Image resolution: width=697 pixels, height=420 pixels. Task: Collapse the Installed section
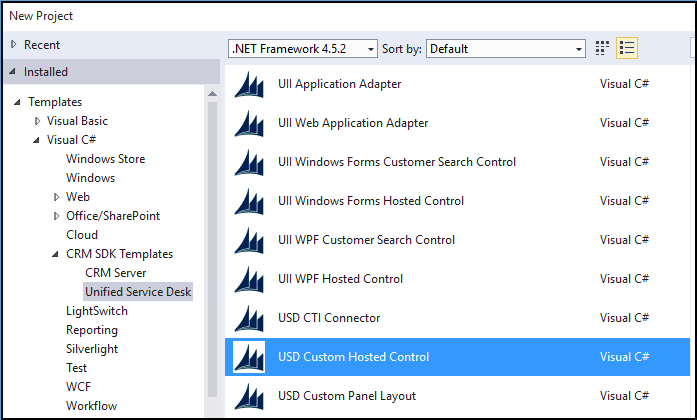(13, 72)
